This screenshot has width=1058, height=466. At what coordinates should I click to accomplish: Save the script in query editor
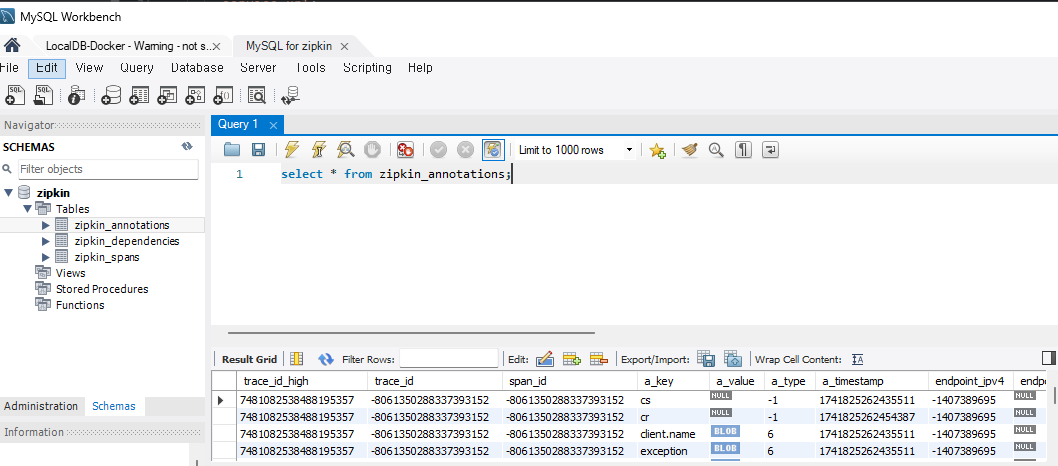tap(258, 150)
